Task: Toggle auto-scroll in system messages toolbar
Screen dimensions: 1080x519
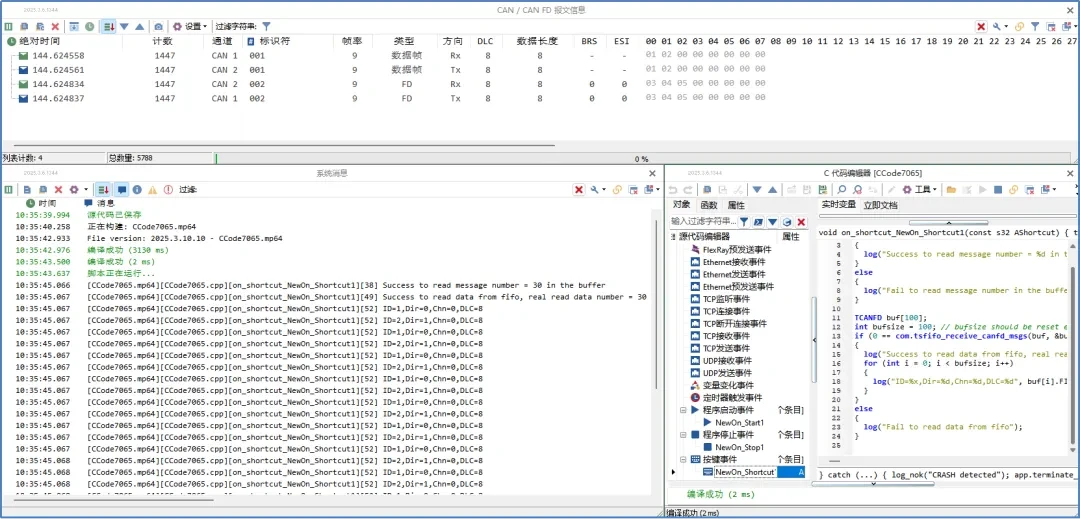Action: [103, 189]
